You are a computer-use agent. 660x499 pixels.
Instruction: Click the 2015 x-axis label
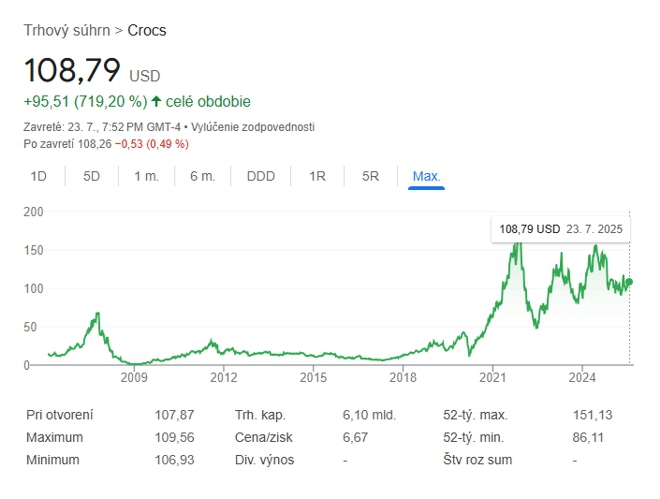(313, 377)
